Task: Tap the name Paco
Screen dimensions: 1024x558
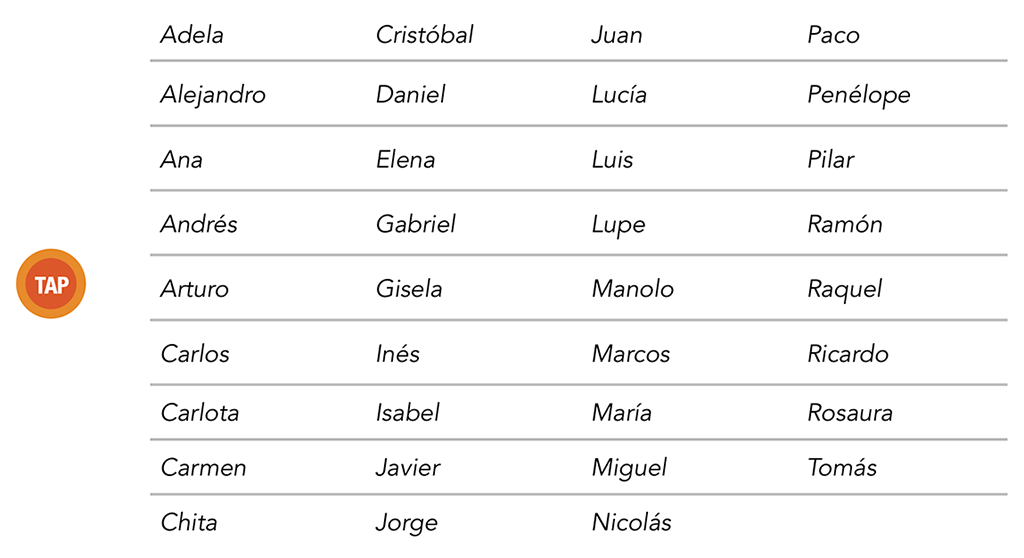Action: coord(833,35)
